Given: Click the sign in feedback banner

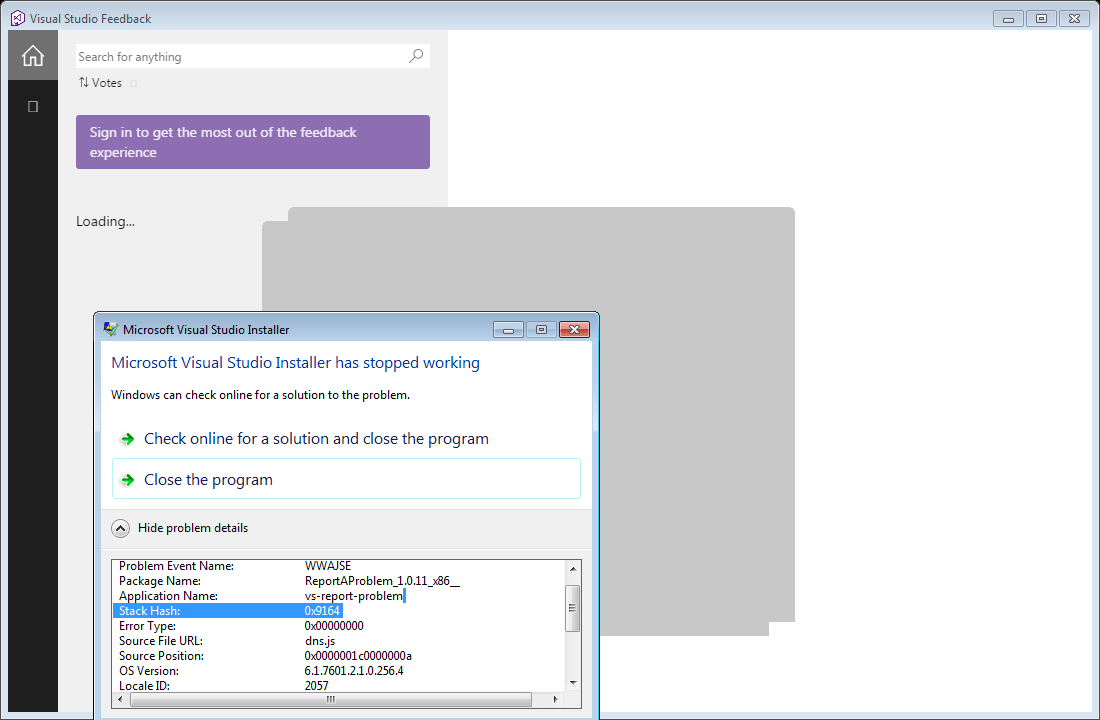Looking at the screenshot, I should (x=253, y=142).
